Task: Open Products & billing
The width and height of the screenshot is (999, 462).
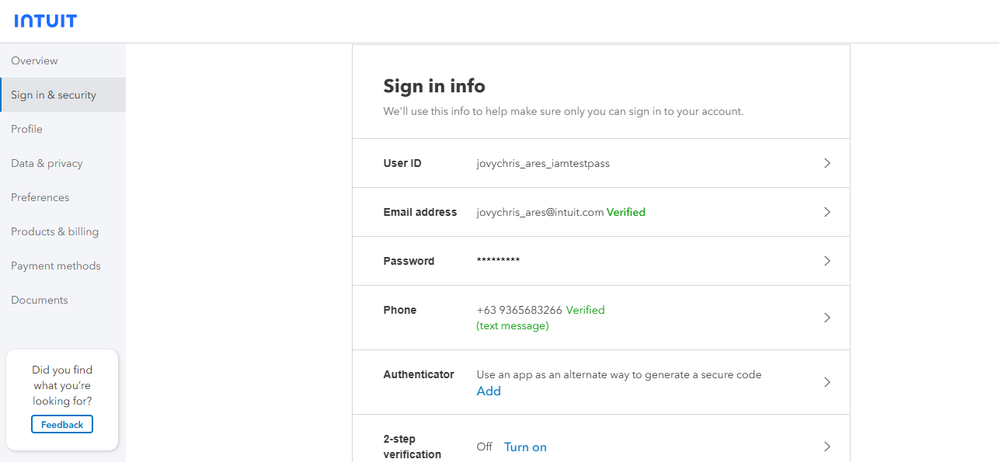Action: (x=55, y=232)
